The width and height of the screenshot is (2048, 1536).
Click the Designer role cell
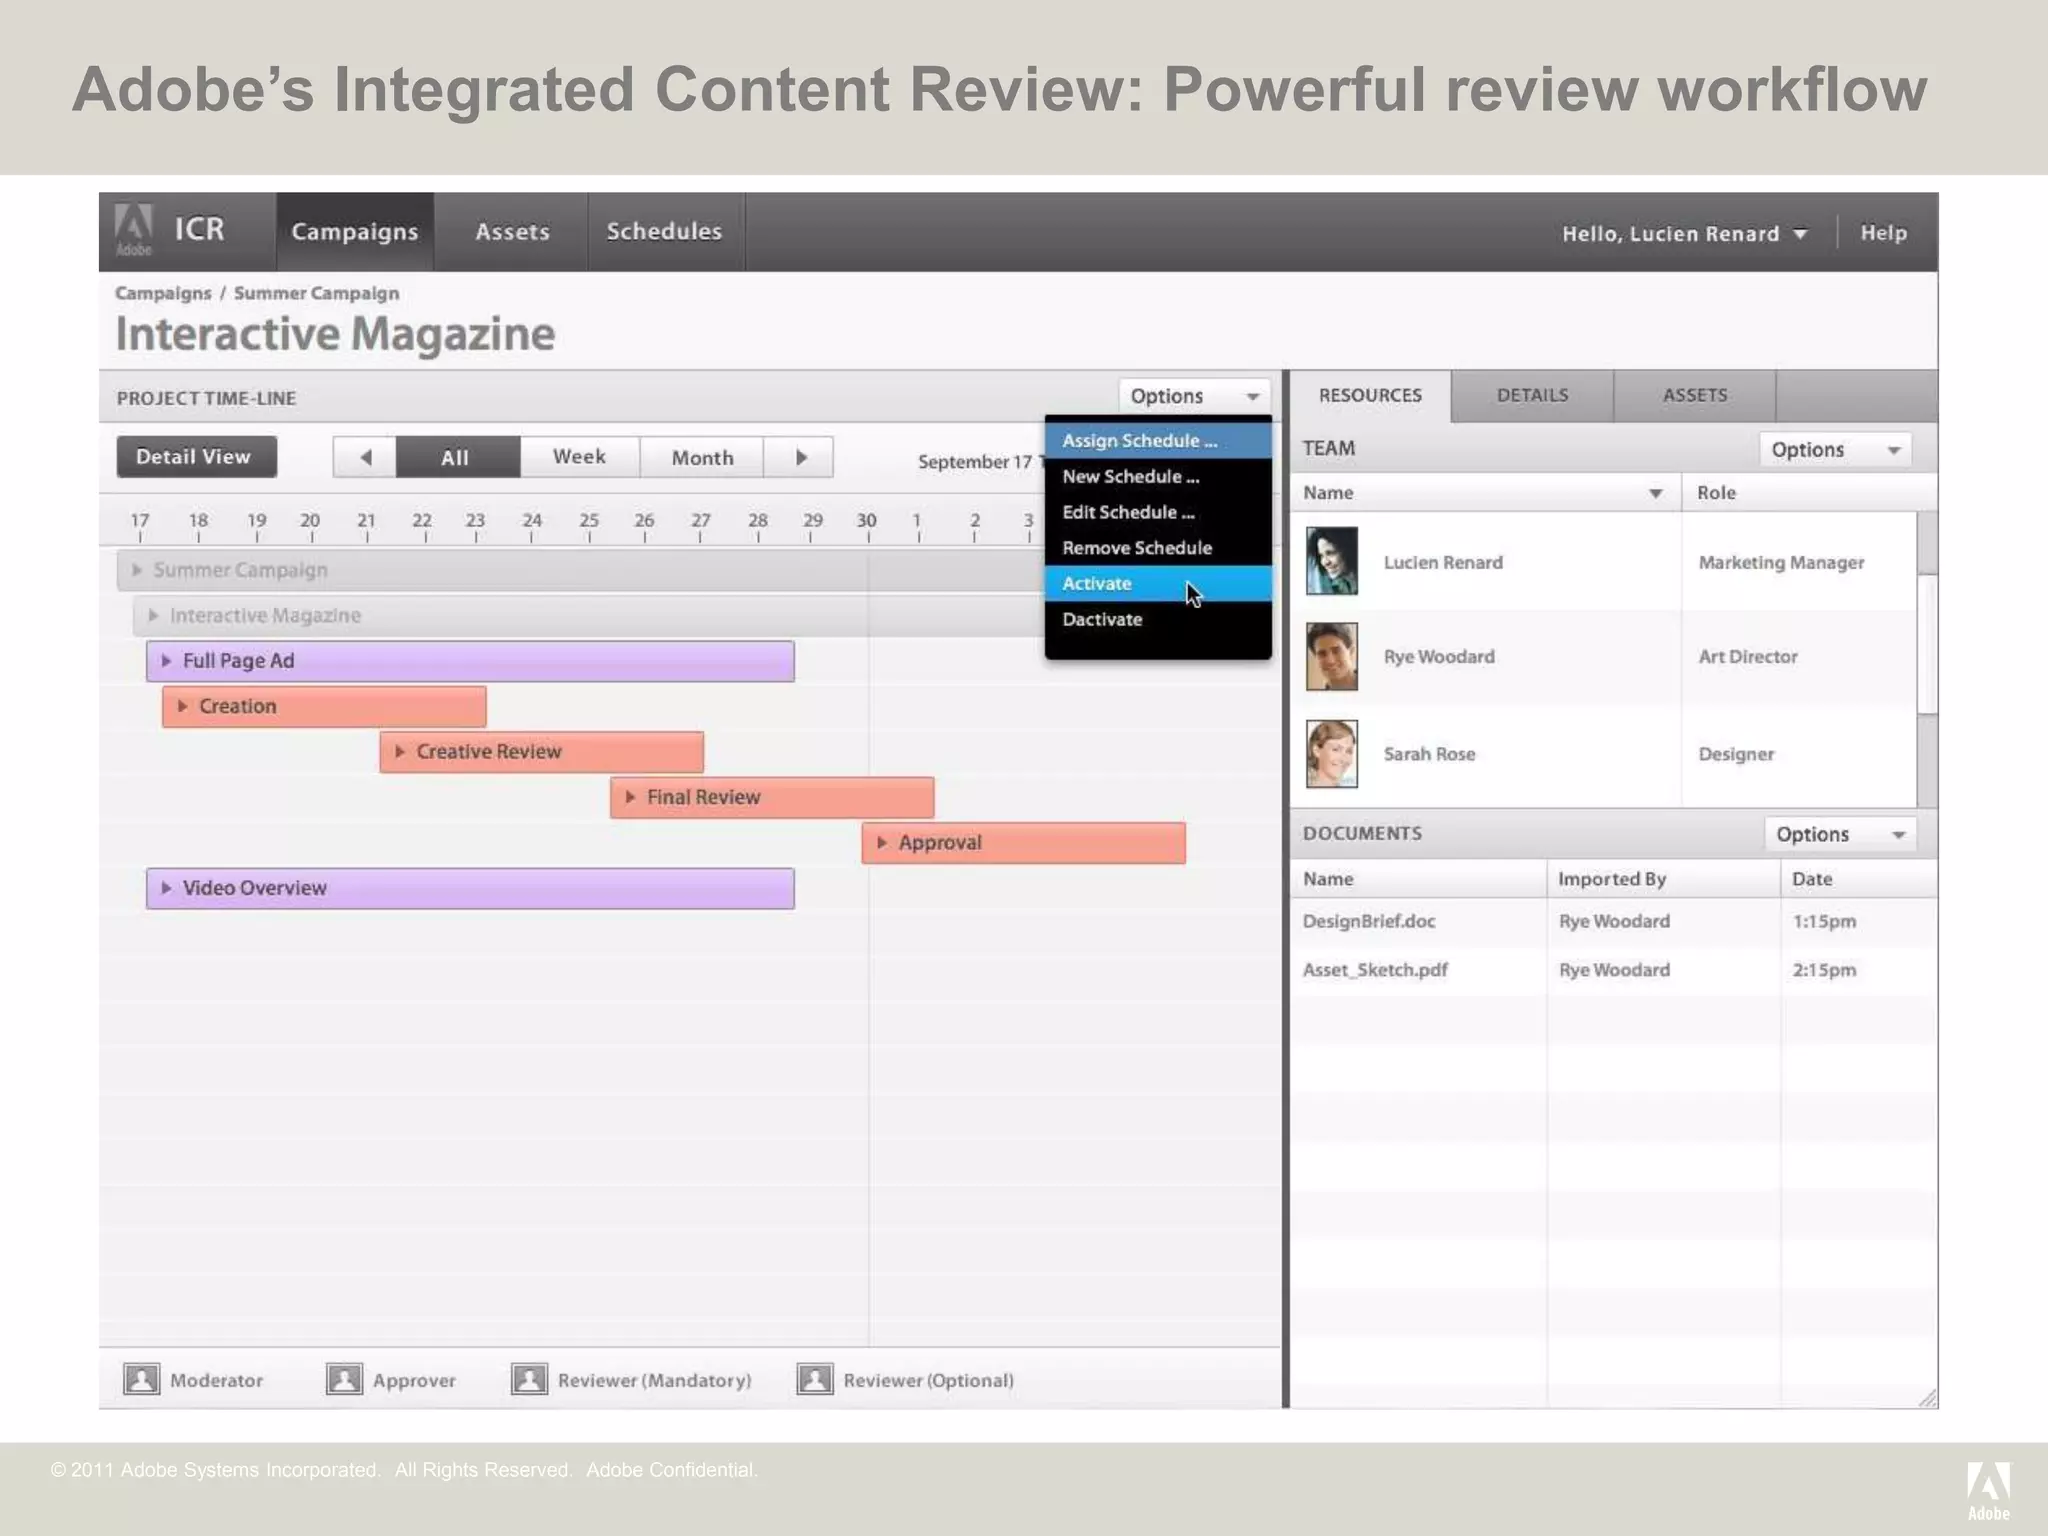pyautogui.click(x=1736, y=754)
